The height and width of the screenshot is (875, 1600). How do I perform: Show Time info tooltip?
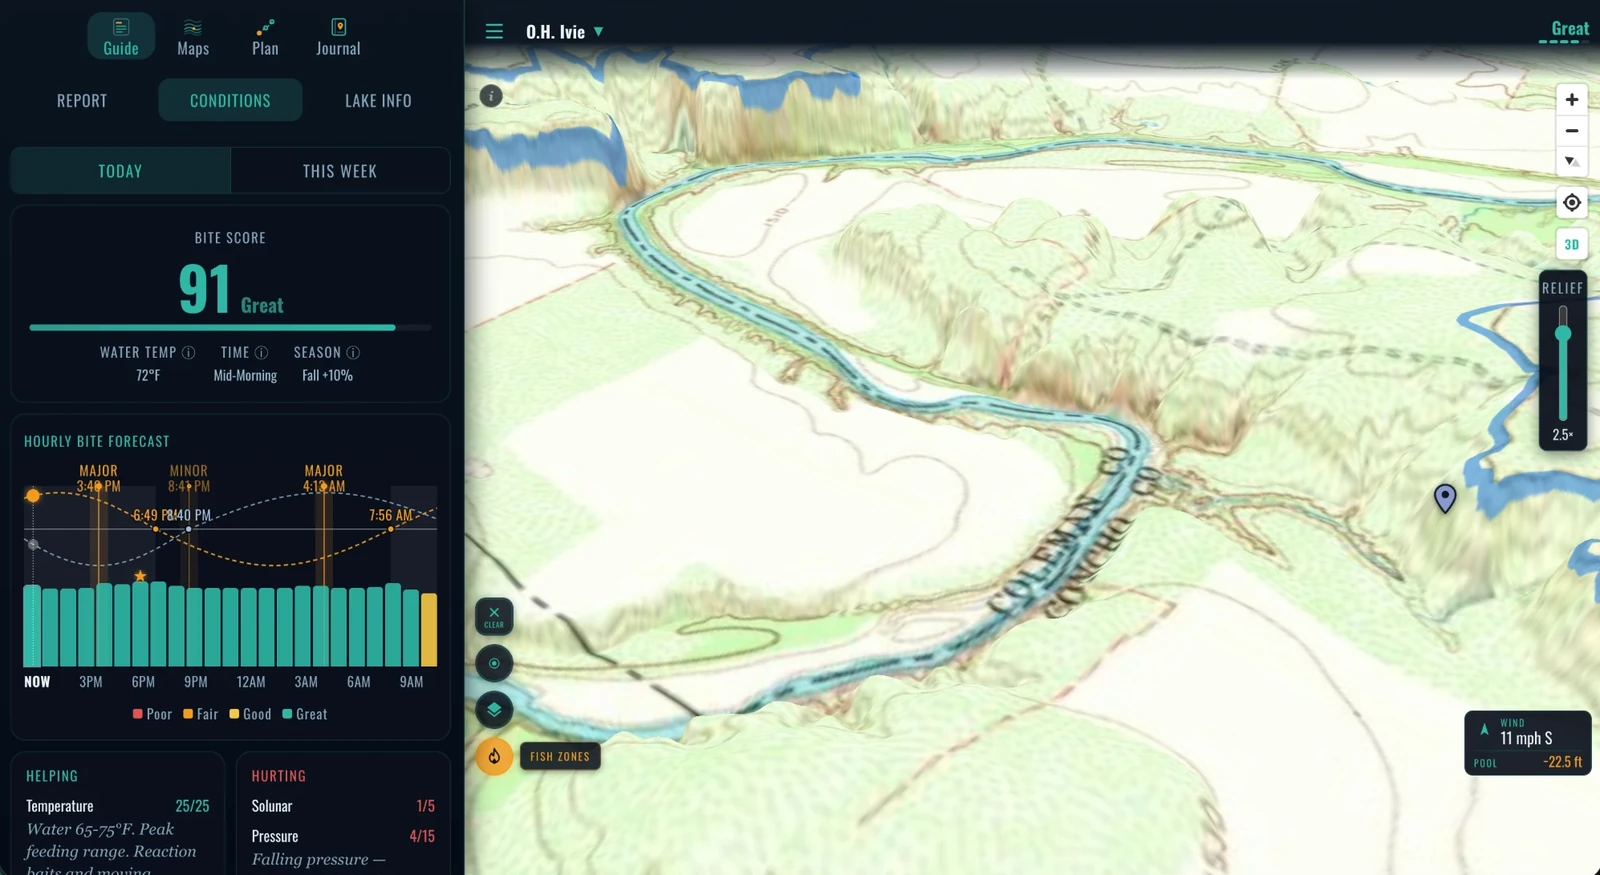click(261, 352)
